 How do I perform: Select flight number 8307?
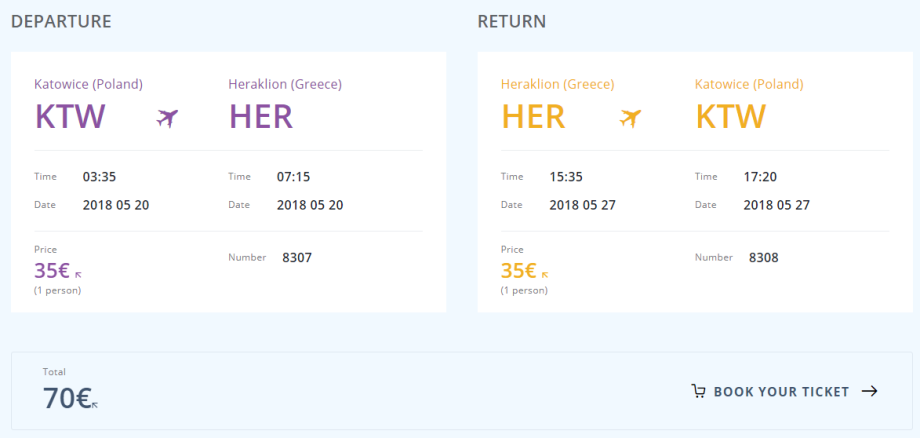pyautogui.click(x=297, y=257)
